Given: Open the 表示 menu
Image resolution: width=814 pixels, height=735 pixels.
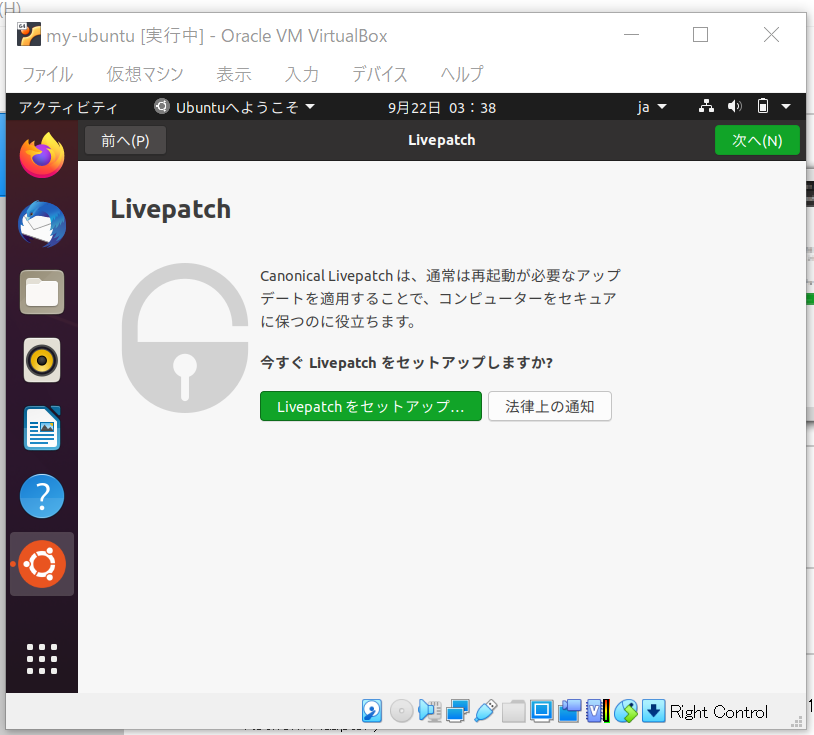Looking at the screenshot, I should 234,74.
